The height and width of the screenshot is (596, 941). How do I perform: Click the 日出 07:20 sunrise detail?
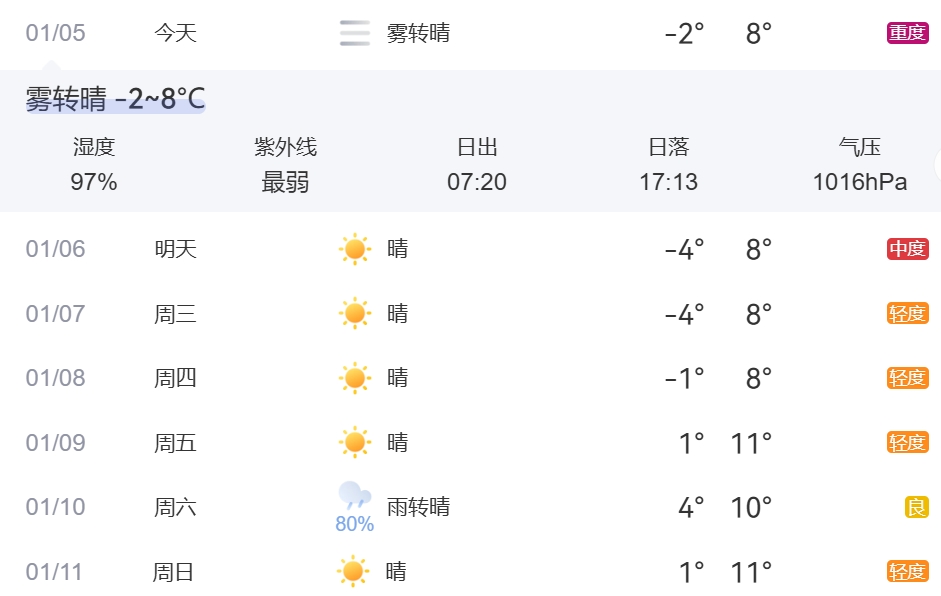coord(477,165)
